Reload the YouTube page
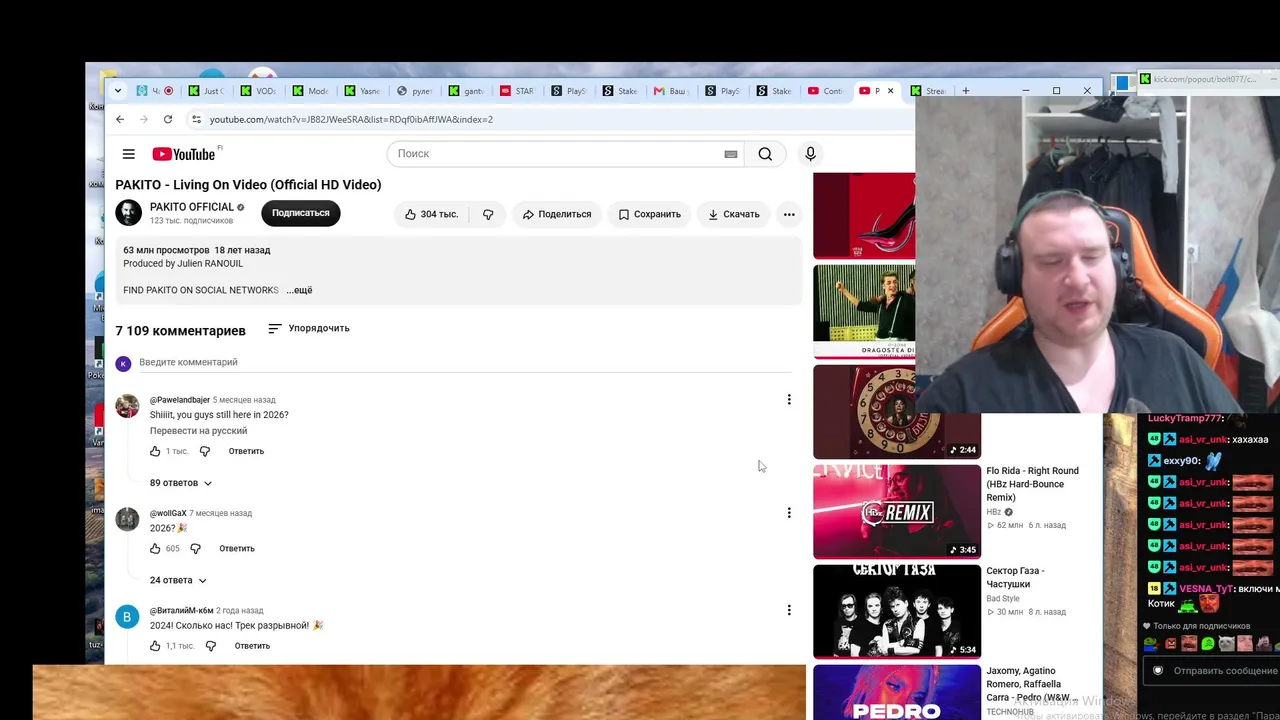 (168, 119)
